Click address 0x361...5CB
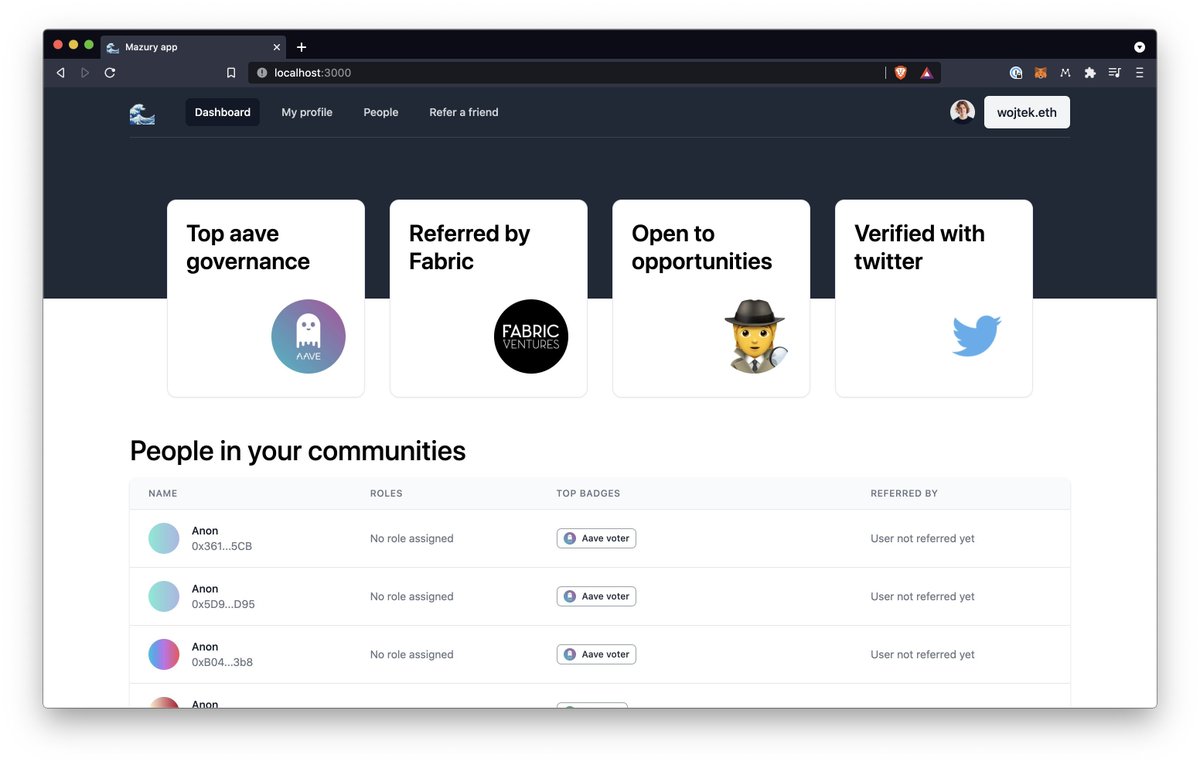 tap(222, 546)
